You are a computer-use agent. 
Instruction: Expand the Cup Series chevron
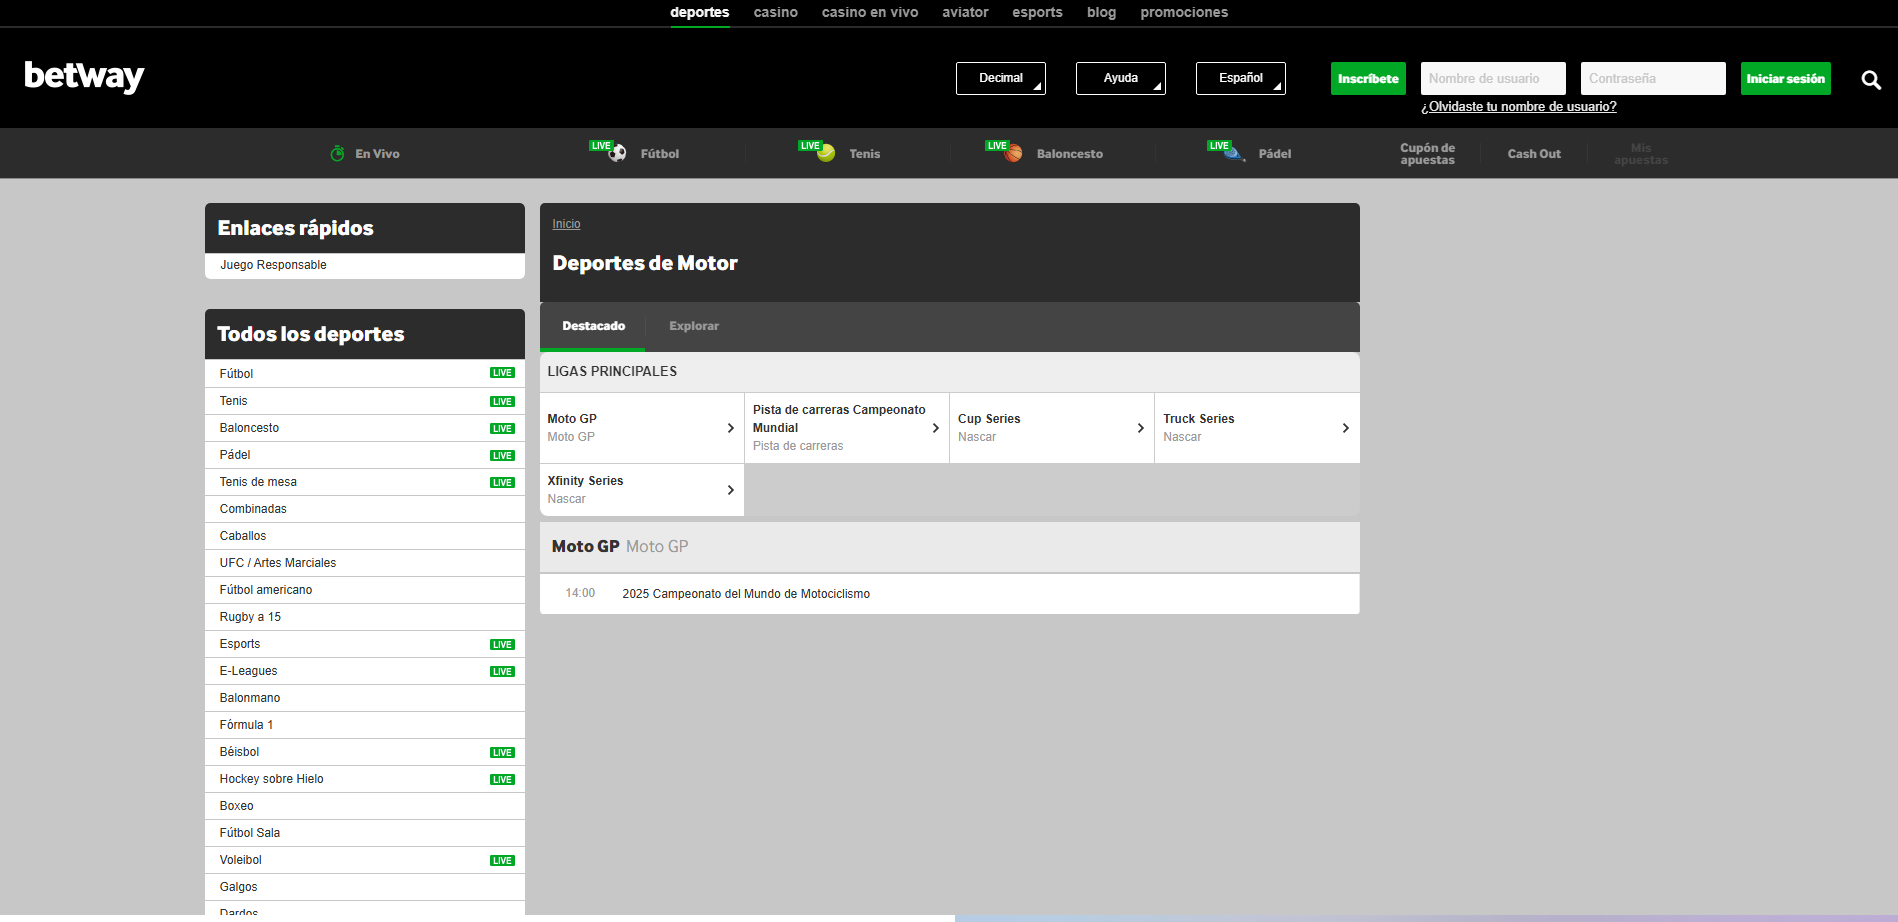(1141, 428)
